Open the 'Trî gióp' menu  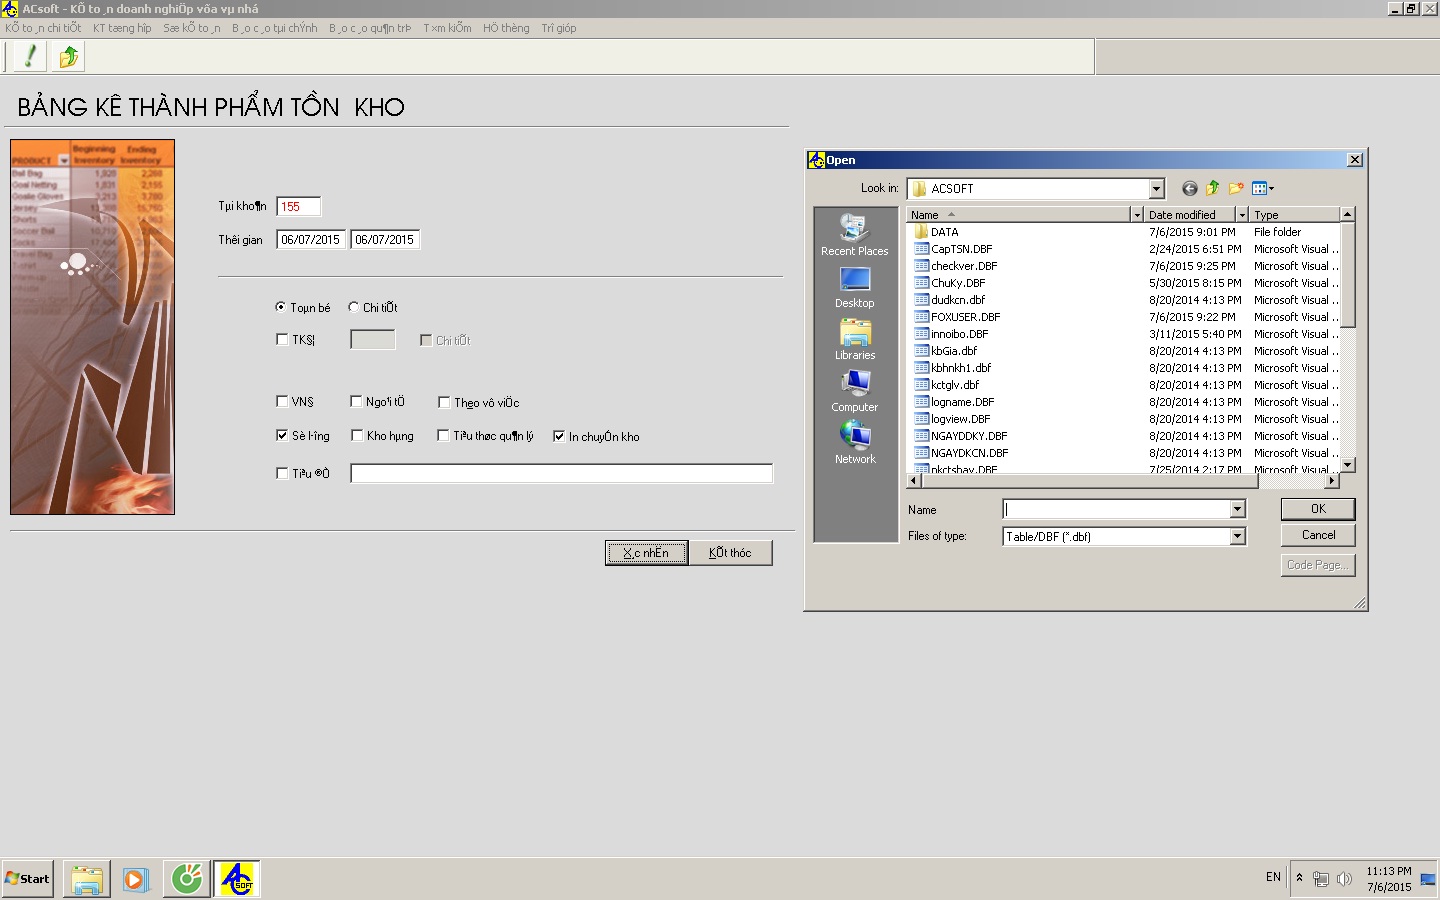558,28
